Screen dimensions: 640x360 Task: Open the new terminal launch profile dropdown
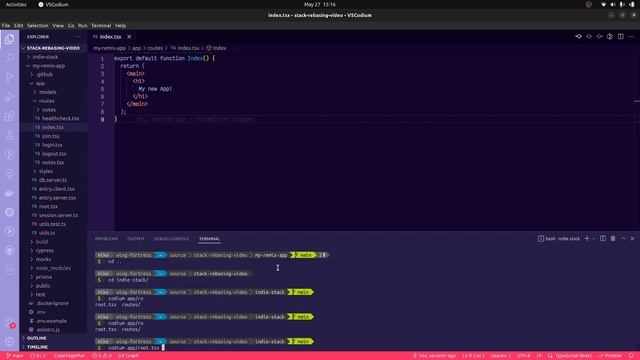click(593, 238)
